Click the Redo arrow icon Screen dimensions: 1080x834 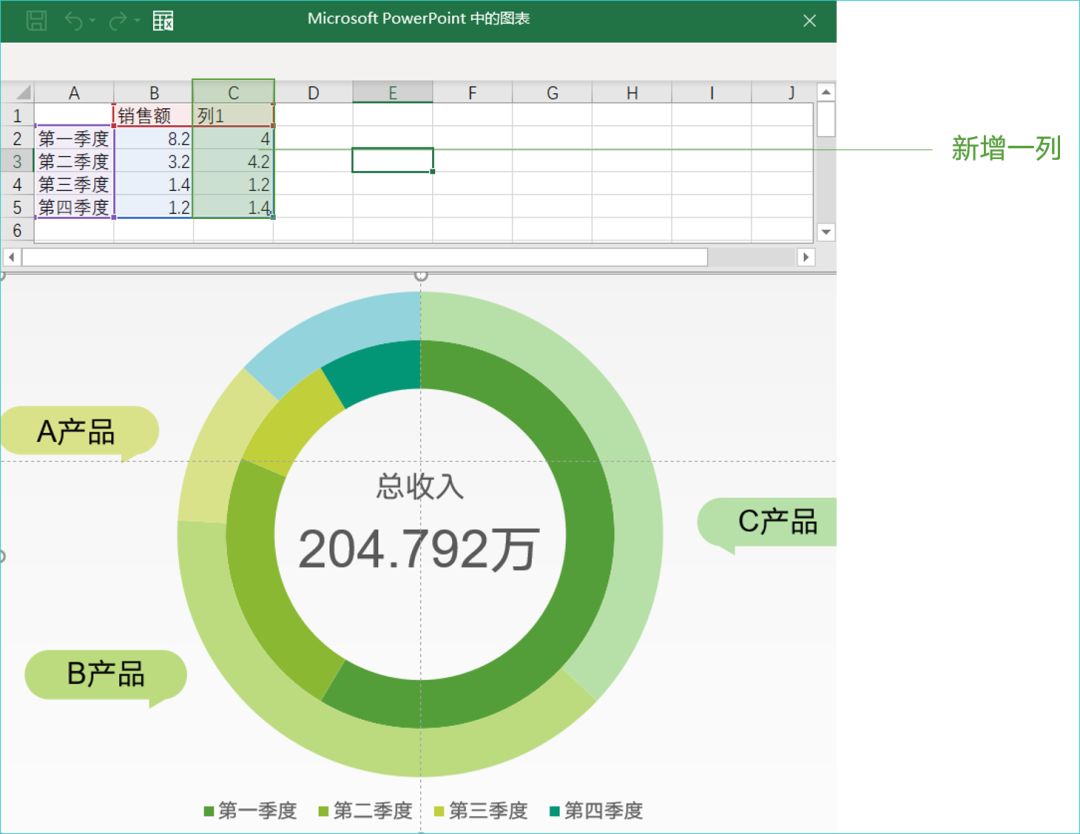[118, 21]
